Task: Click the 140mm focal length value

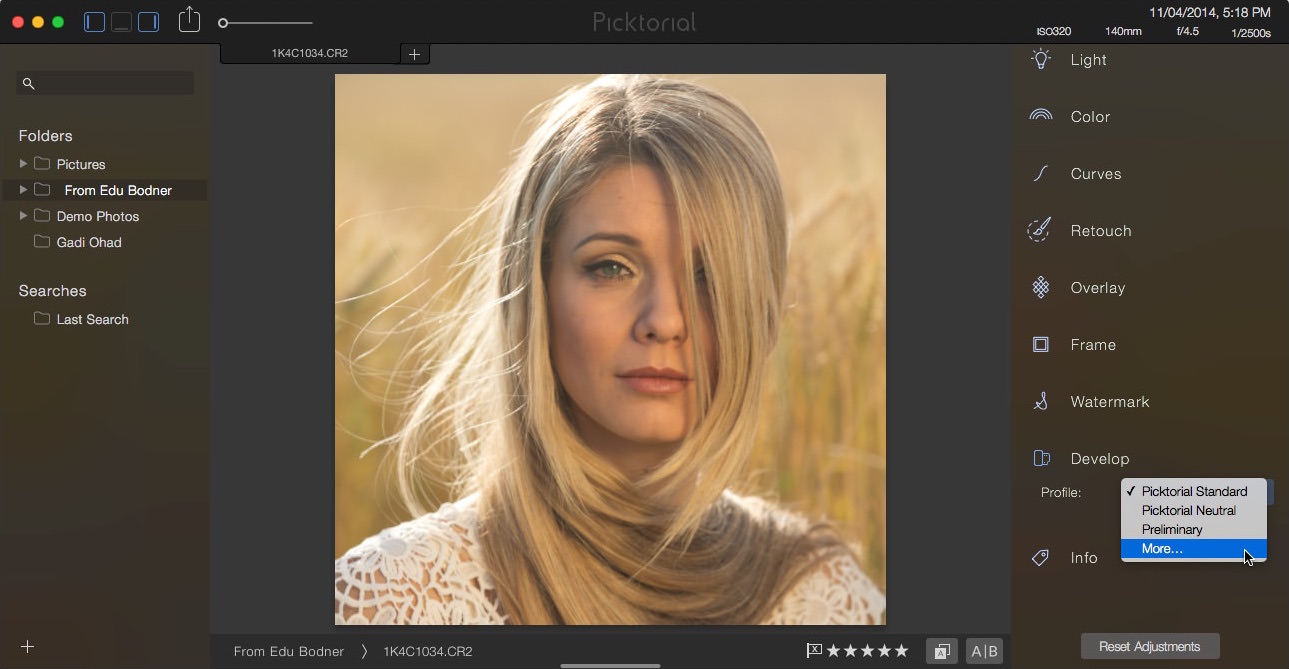Action: 1123,32
